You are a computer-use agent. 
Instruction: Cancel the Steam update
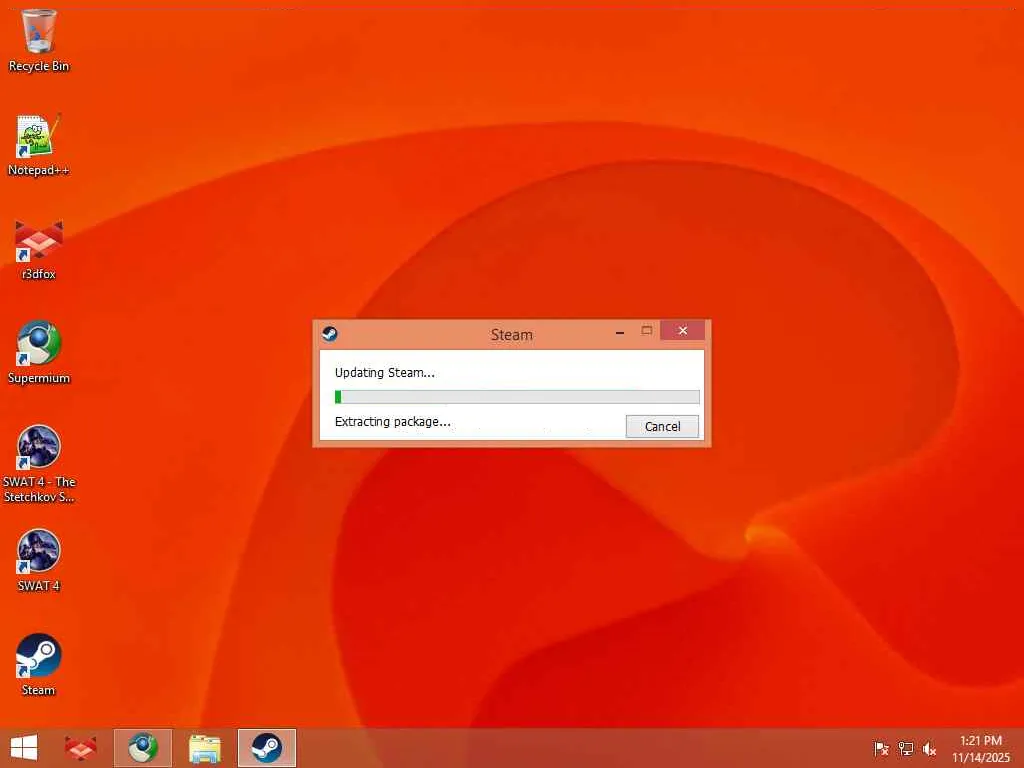tap(662, 426)
